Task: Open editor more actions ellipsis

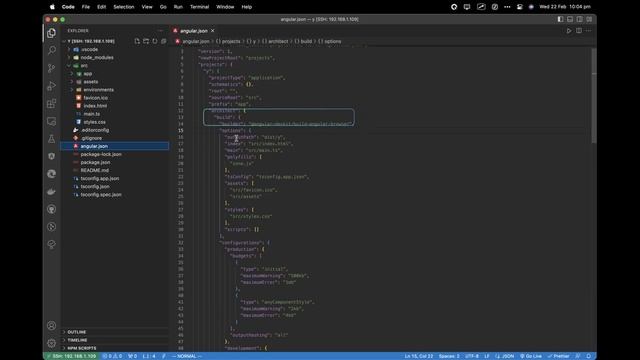Action: tap(588, 31)
